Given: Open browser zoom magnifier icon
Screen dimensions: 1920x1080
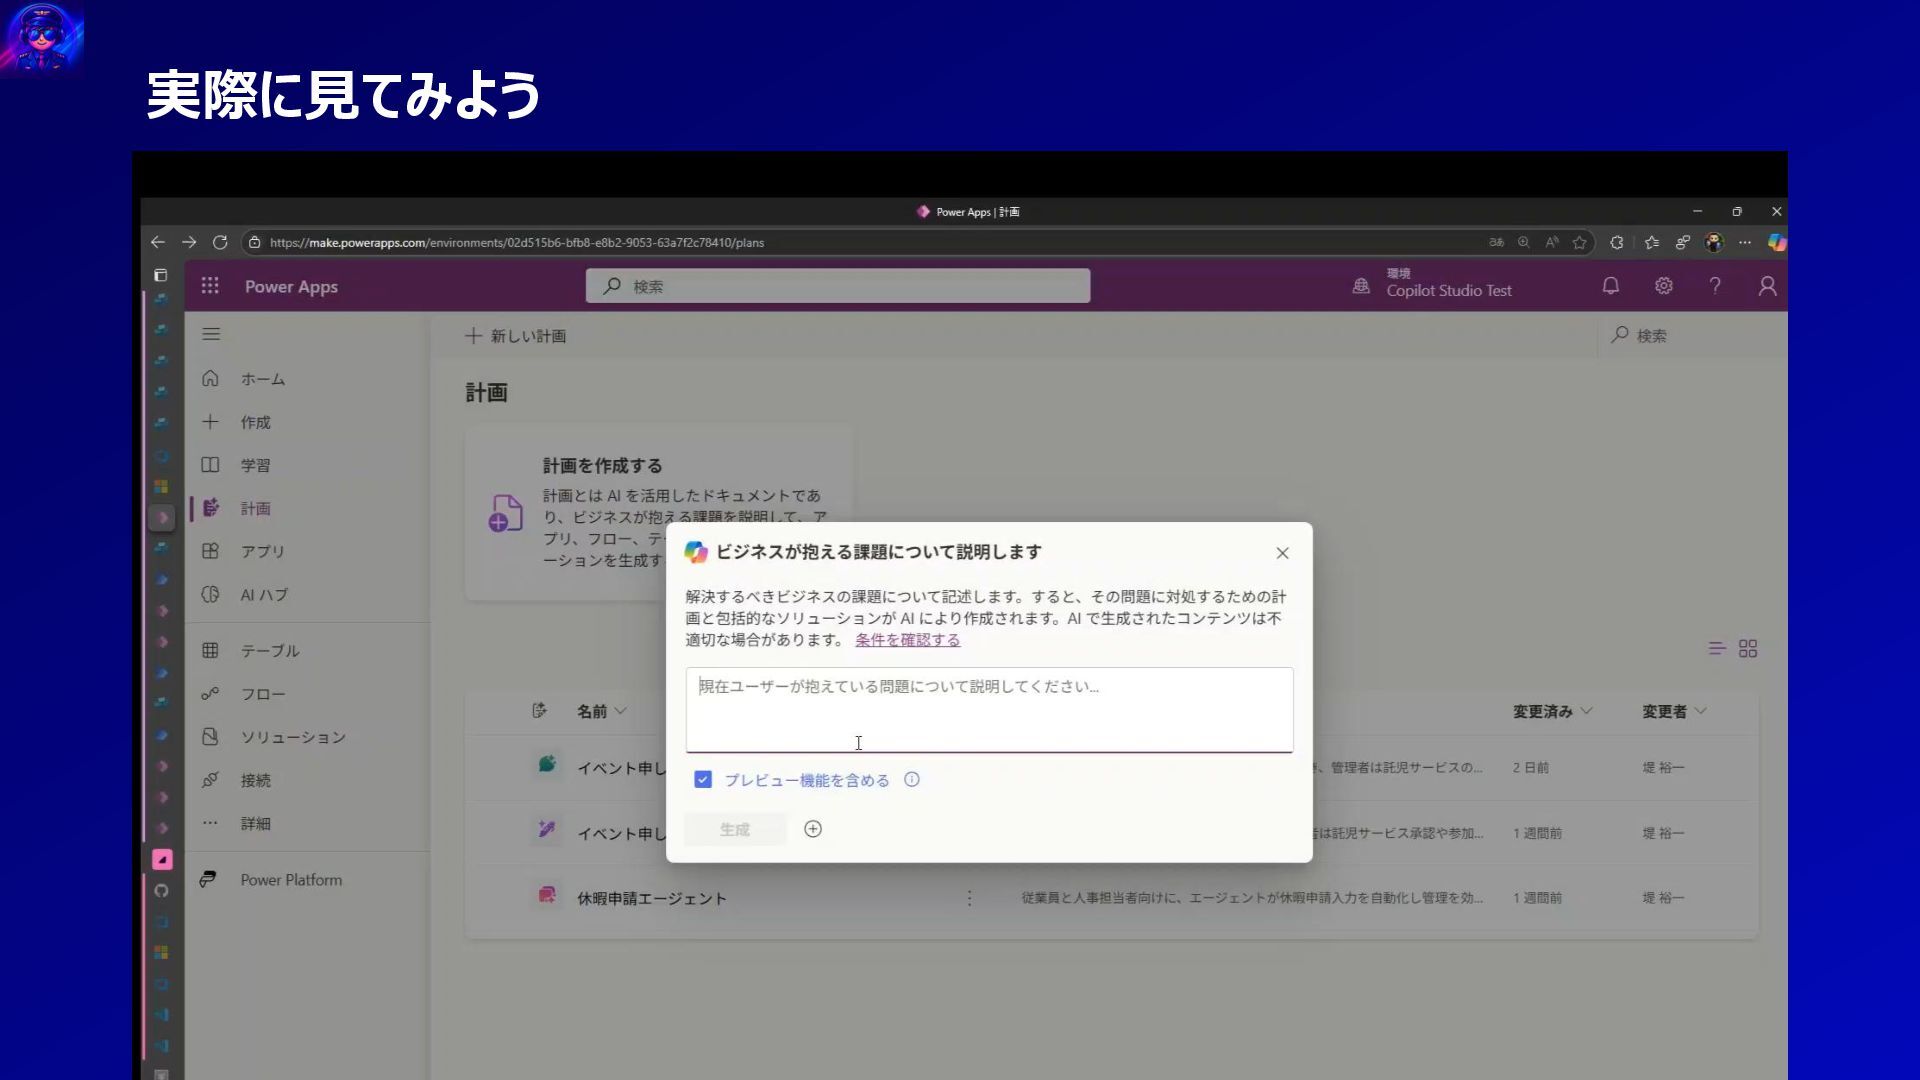Looking at the screenshot, I should coord(1523,242).
